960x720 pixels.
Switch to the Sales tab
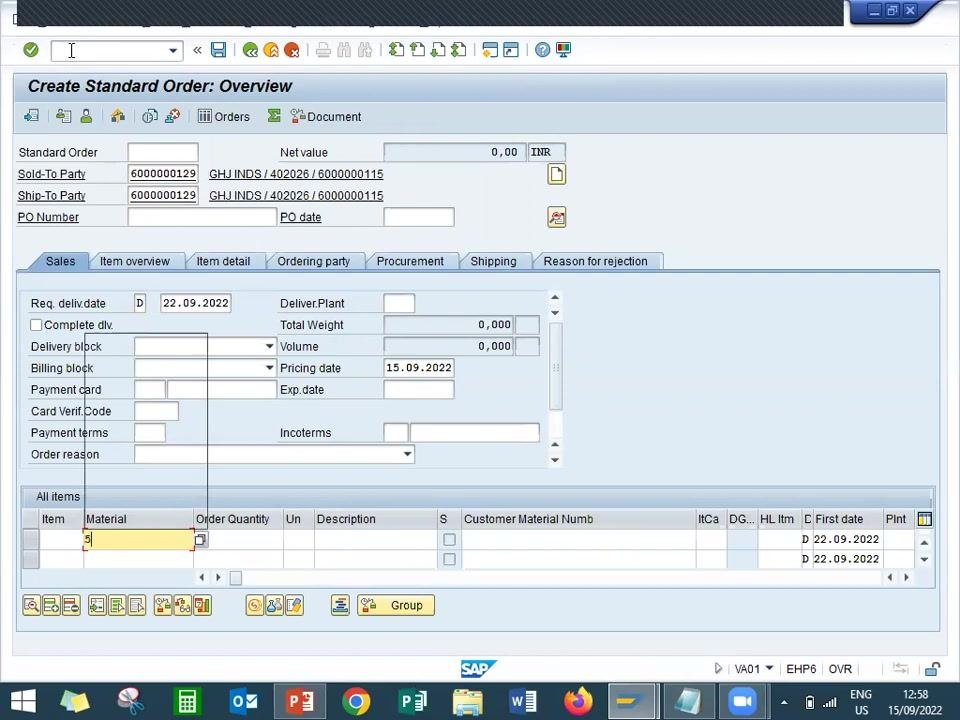pos(60,261)
